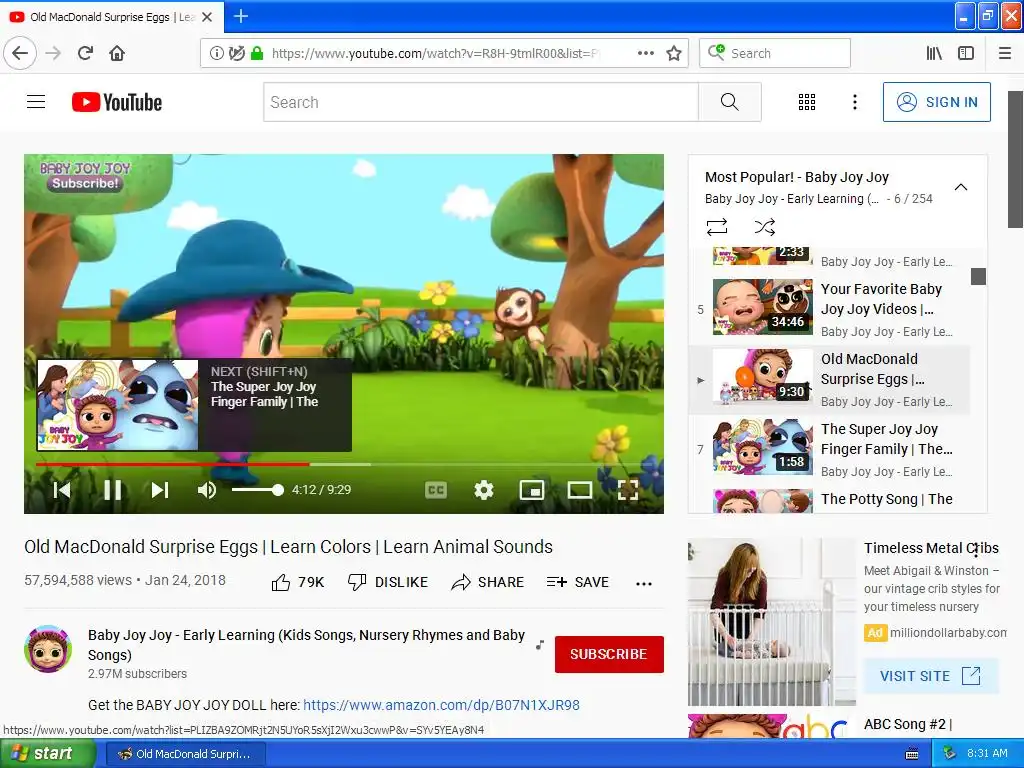Open Baby Joy Joy channel name link
1024x768 pixels.
pos(306,645)
